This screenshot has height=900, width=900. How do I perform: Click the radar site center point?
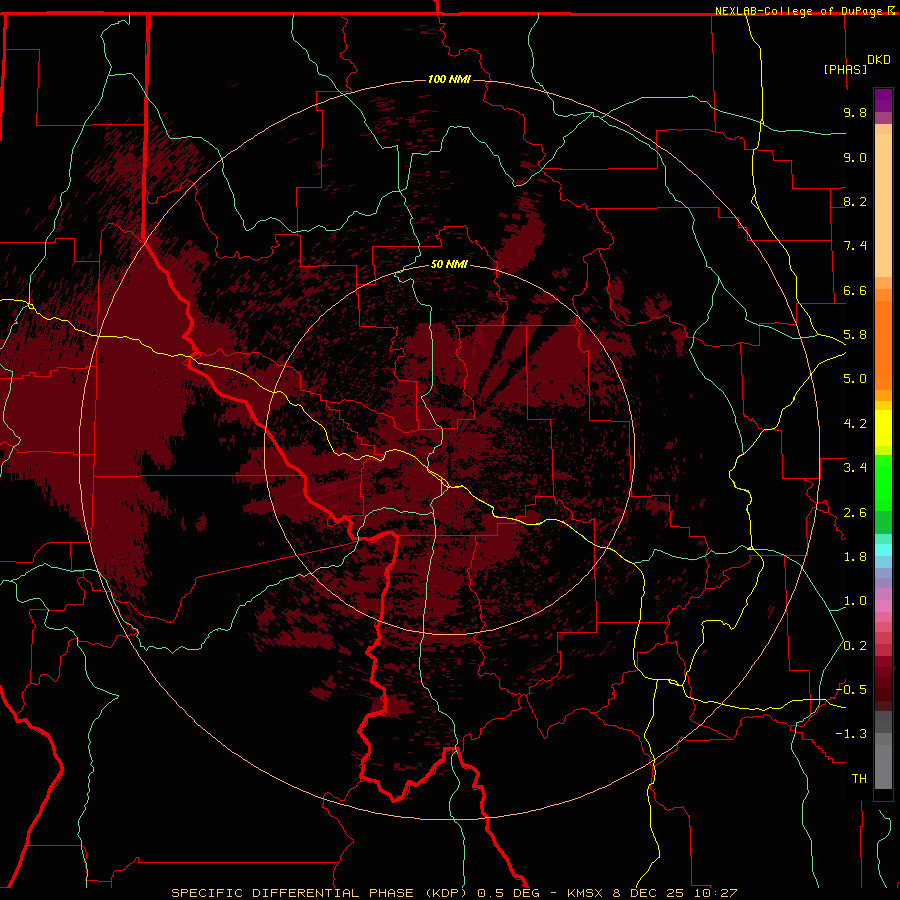click(450, 449)
